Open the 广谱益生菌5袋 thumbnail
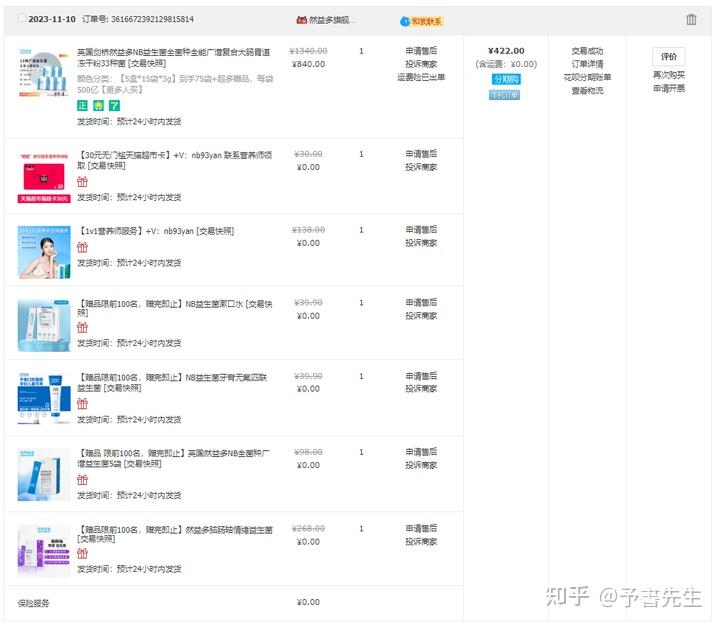The width and height of the screenshot is (720, 627). (x=44, y=474)
